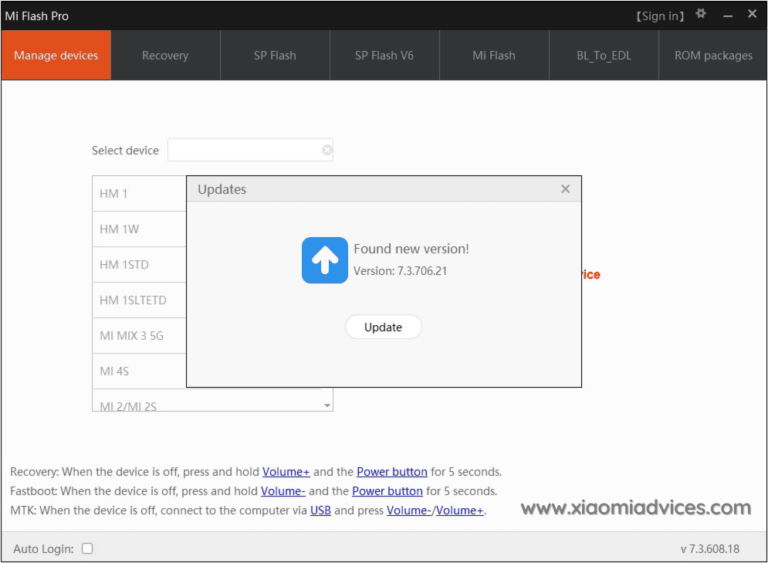The height and width of the screenshot is (563, 768).
Task: Clear the Select device field
Action: click(x=327, y=150)
